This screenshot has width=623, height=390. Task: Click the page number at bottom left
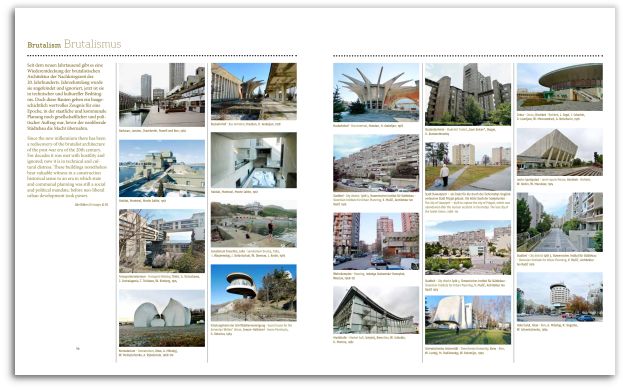pyautogui.click(x=78, y=349)
